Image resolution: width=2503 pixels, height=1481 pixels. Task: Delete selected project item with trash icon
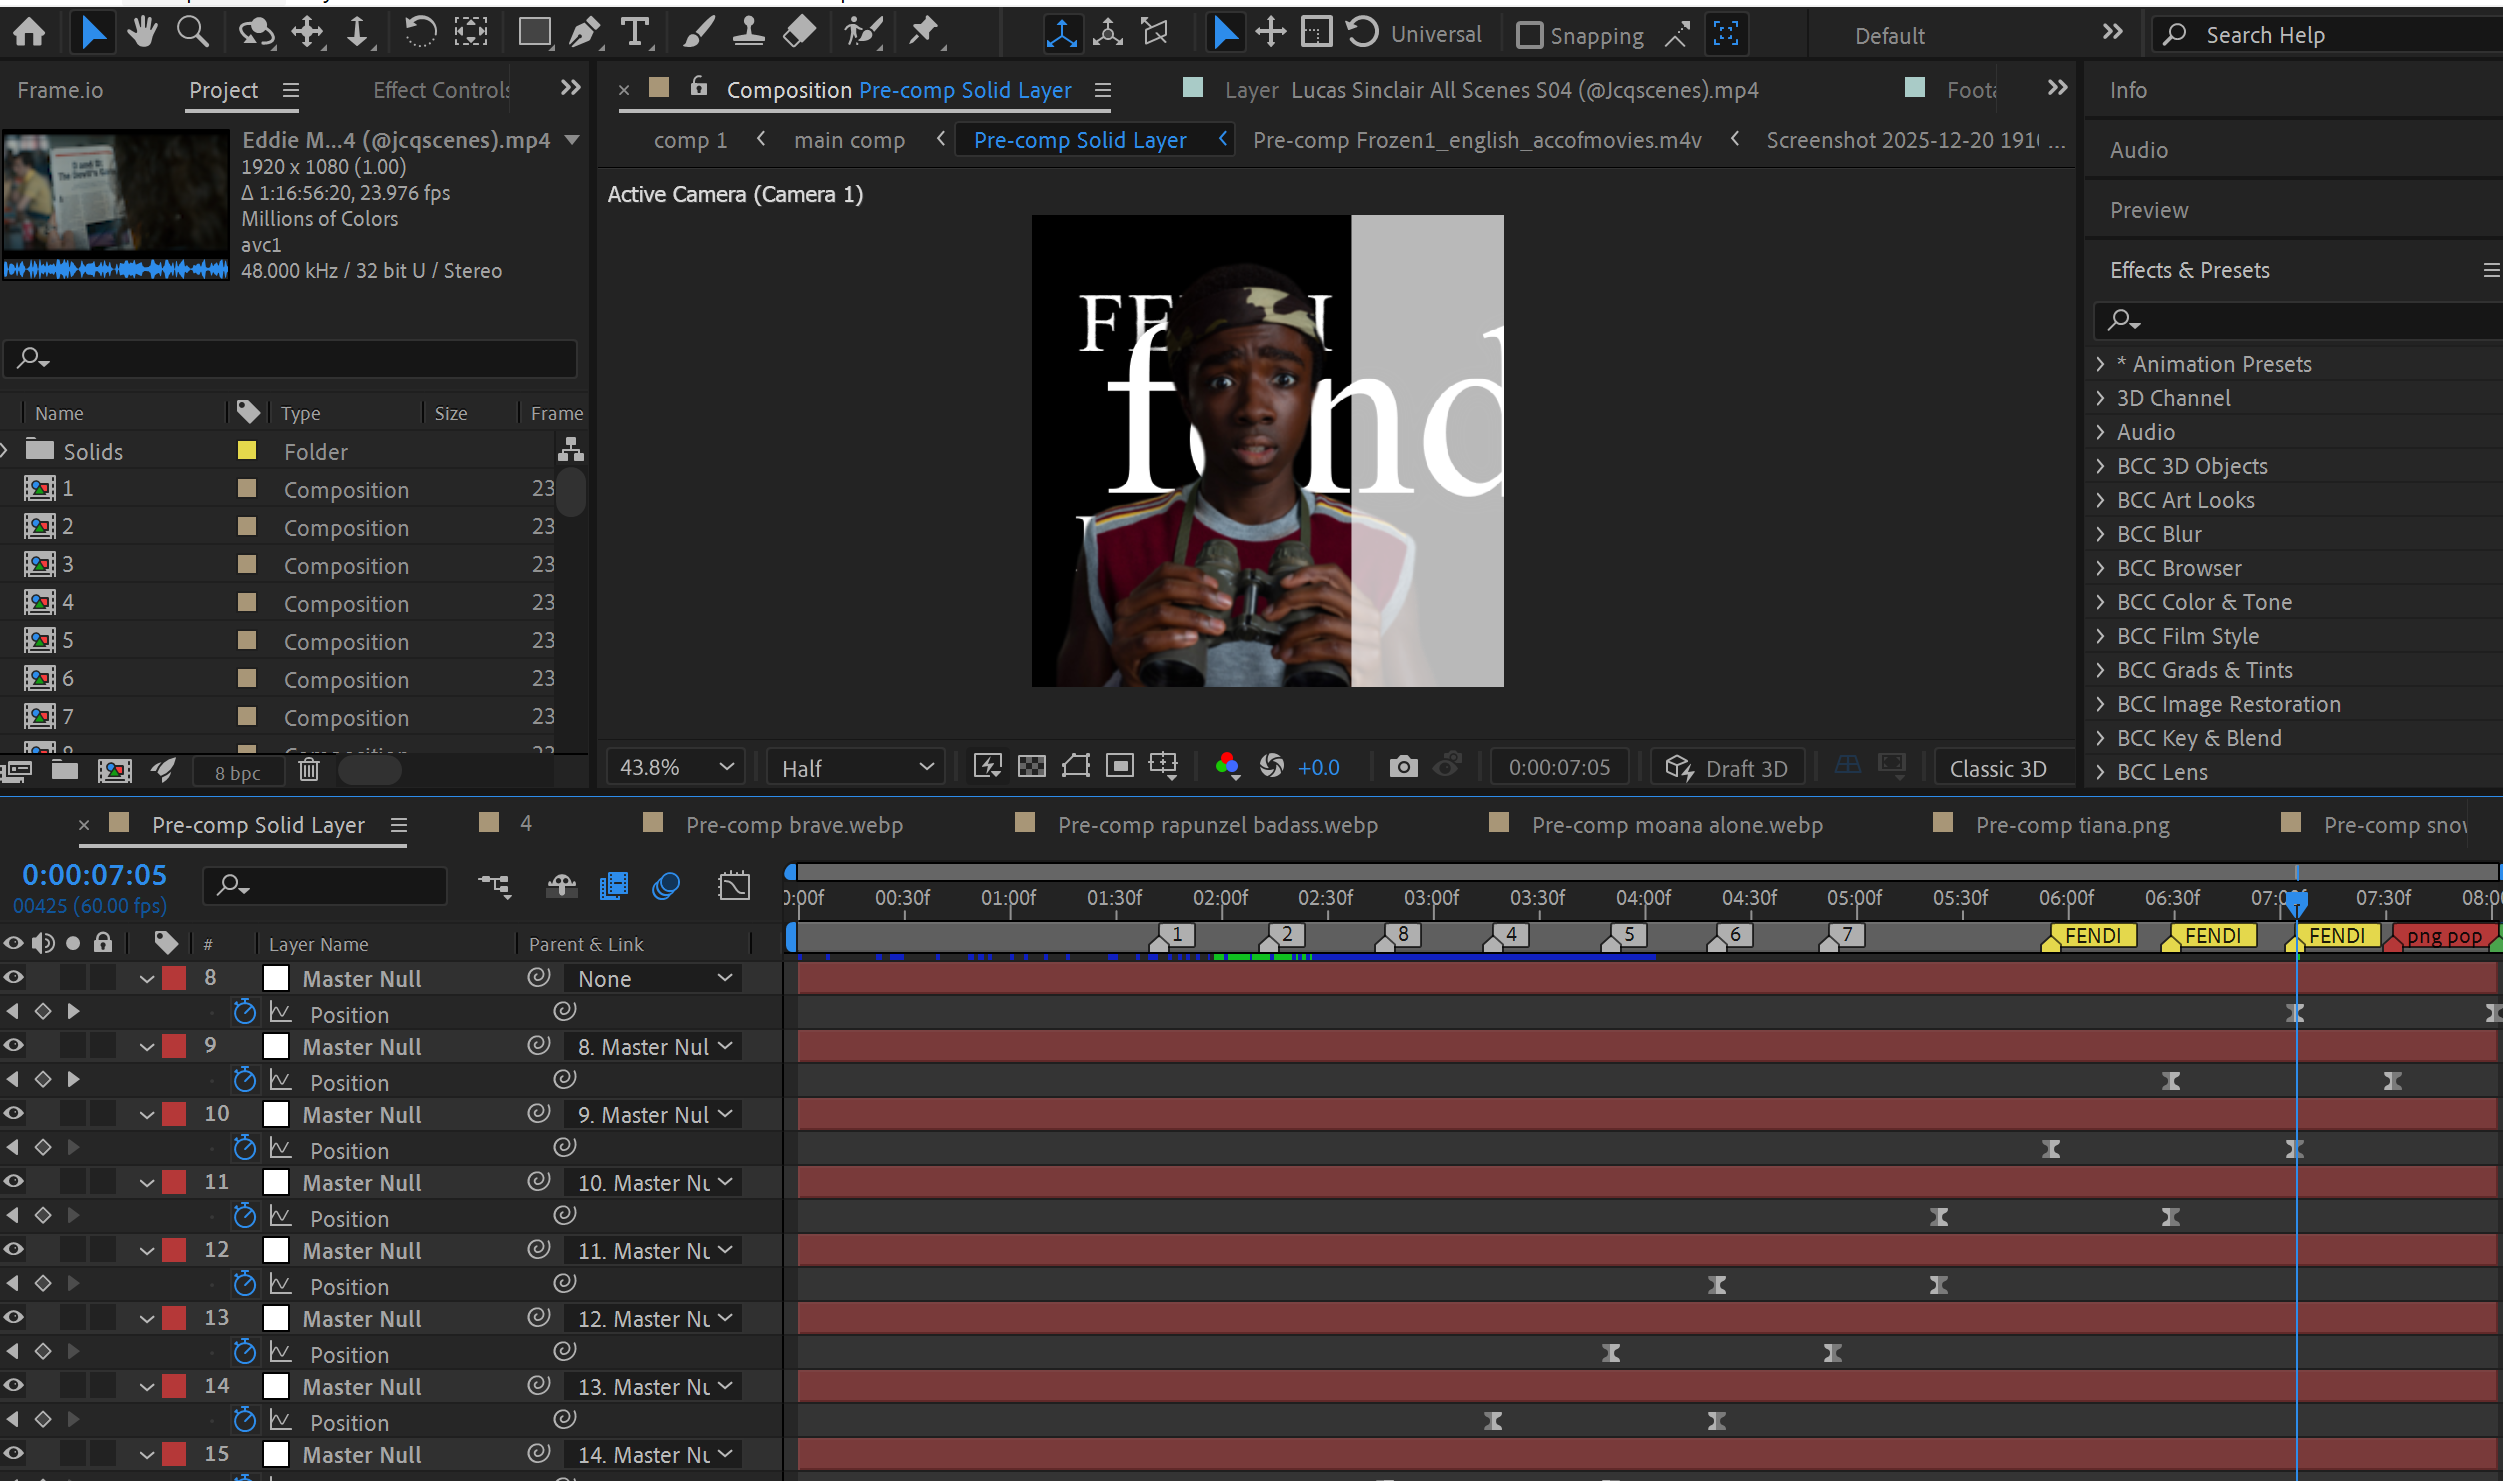coord(309,769)
